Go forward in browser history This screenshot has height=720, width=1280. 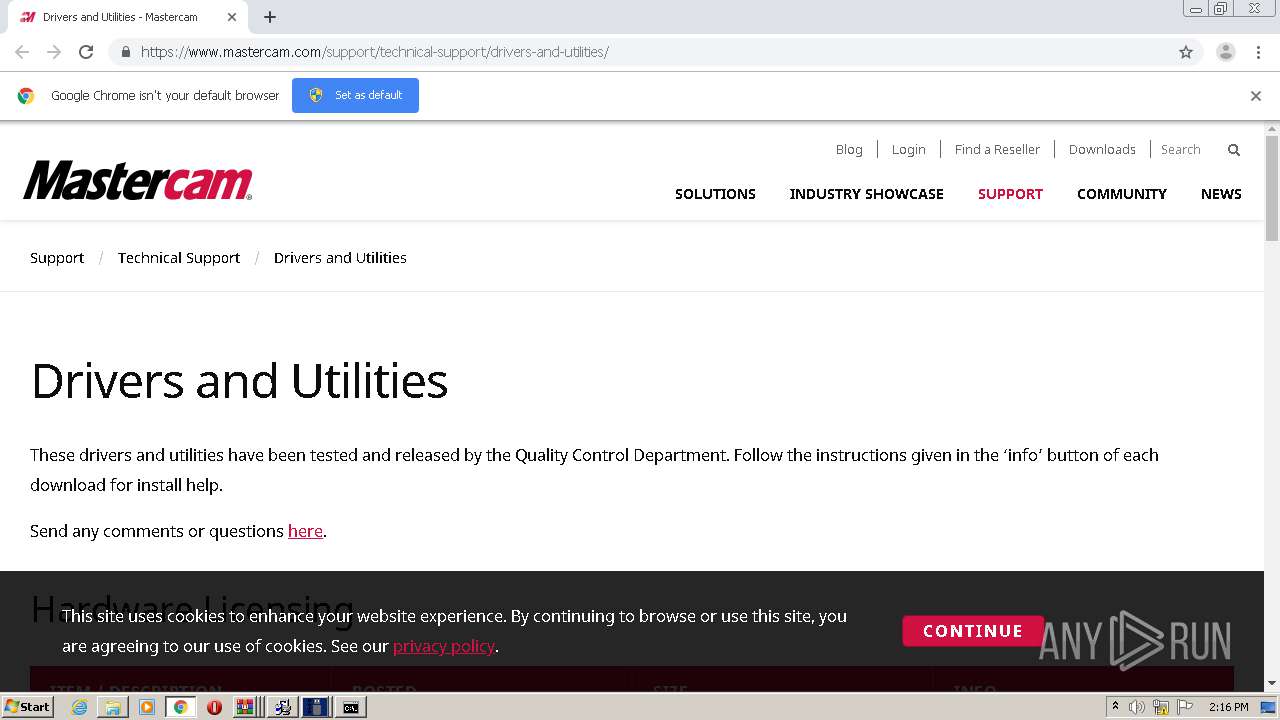coord(54,52)
